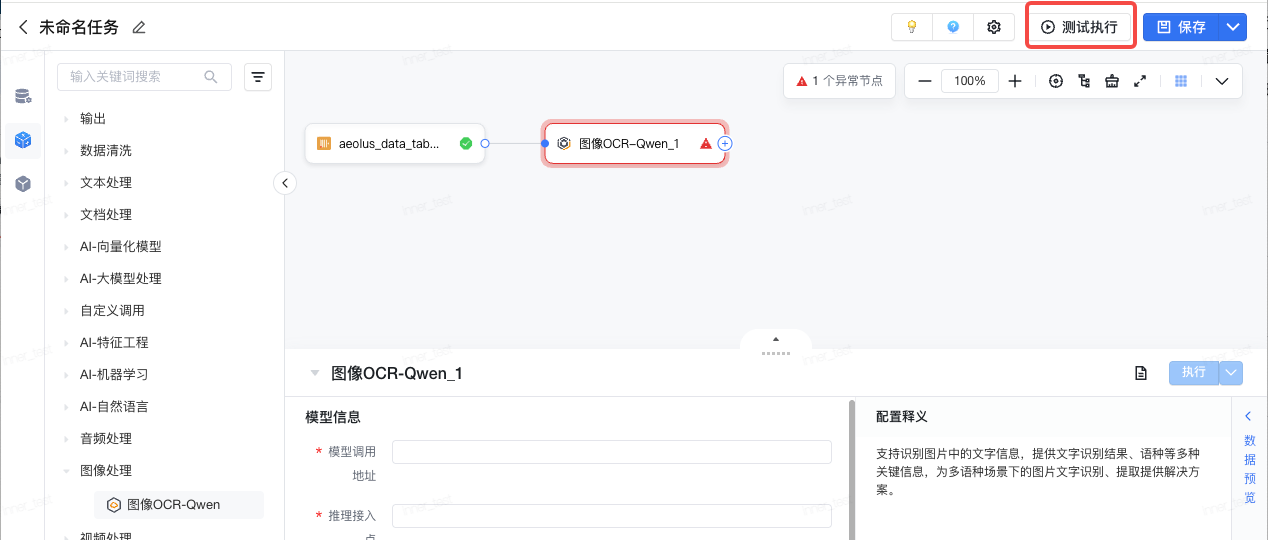
Task: Click the 1 个异常节点 warning button
Action: coord(839,81)
